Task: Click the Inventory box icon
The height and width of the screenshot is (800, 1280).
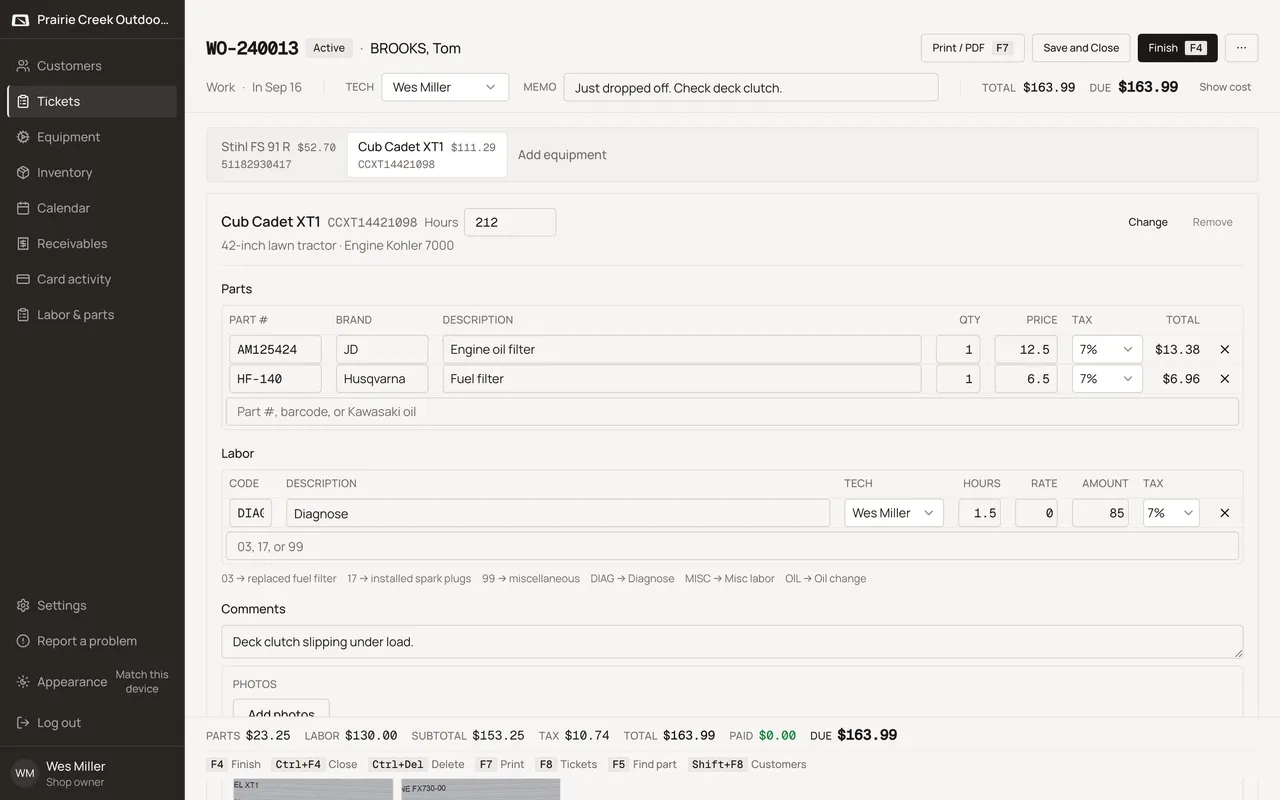Action: point(23,173)
